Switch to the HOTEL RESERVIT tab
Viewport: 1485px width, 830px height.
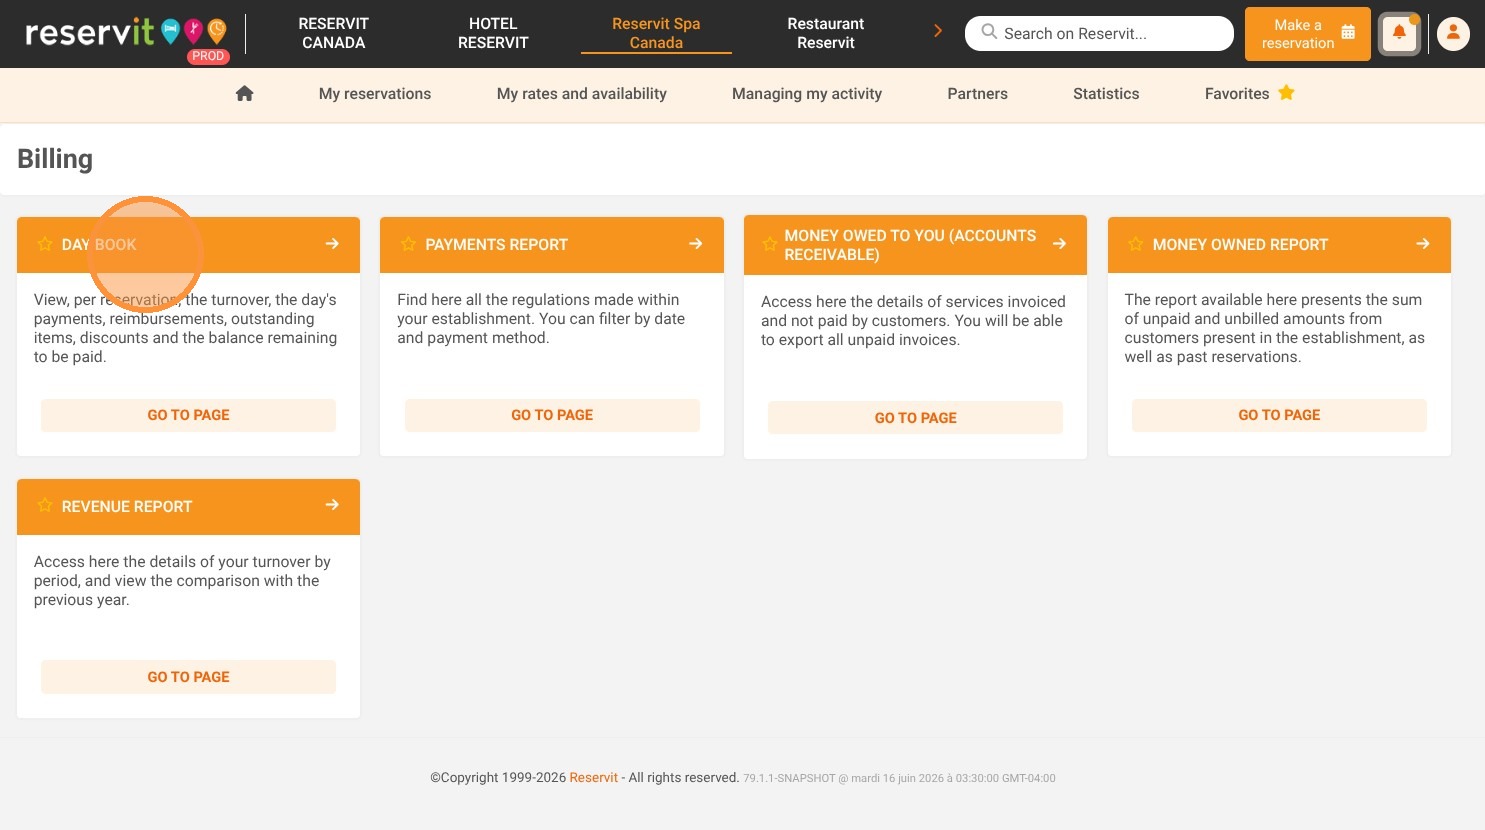pos(493,33)
